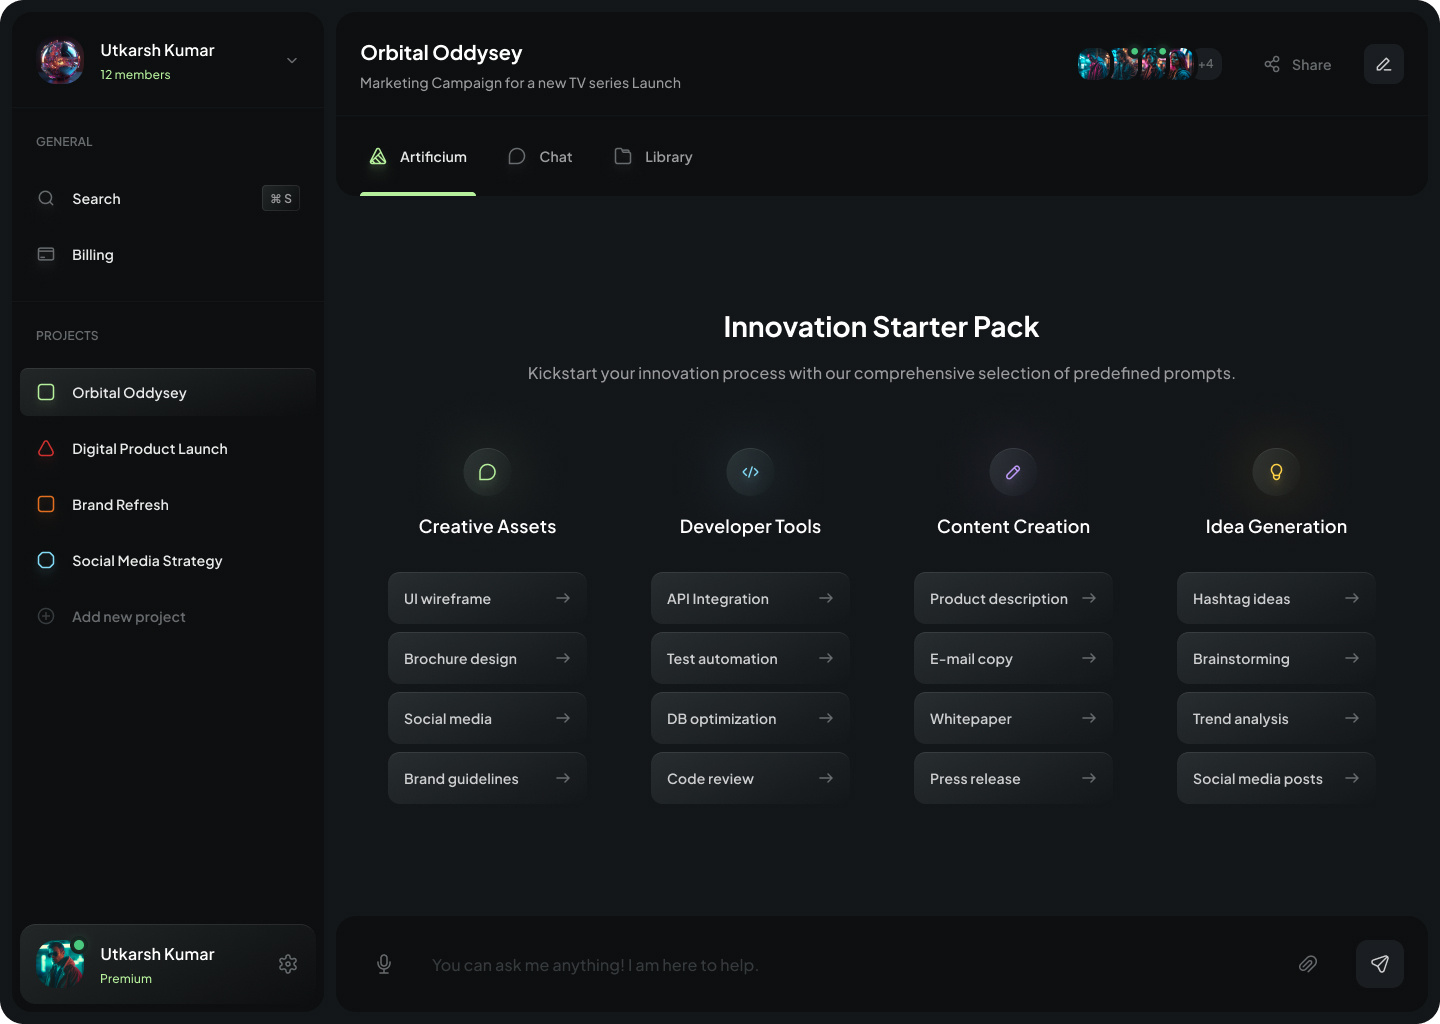Image resolution: width=1440 pixels, height=1024 pixels.
Task: Click the microphone icon in the message bar
Action: click(x=384, y=964)
